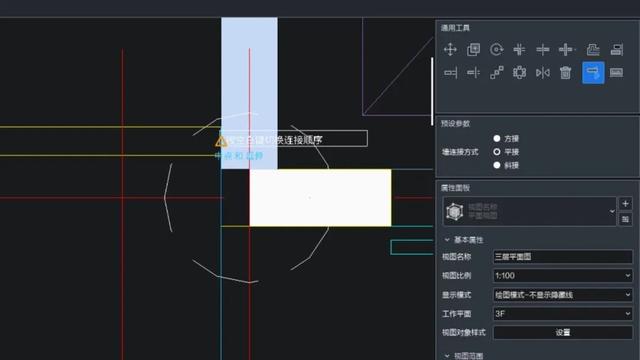The width and height of the screenshot is (640, 360).
Task: Select the 方接 wall join radio option
Action: coord(497,139)
